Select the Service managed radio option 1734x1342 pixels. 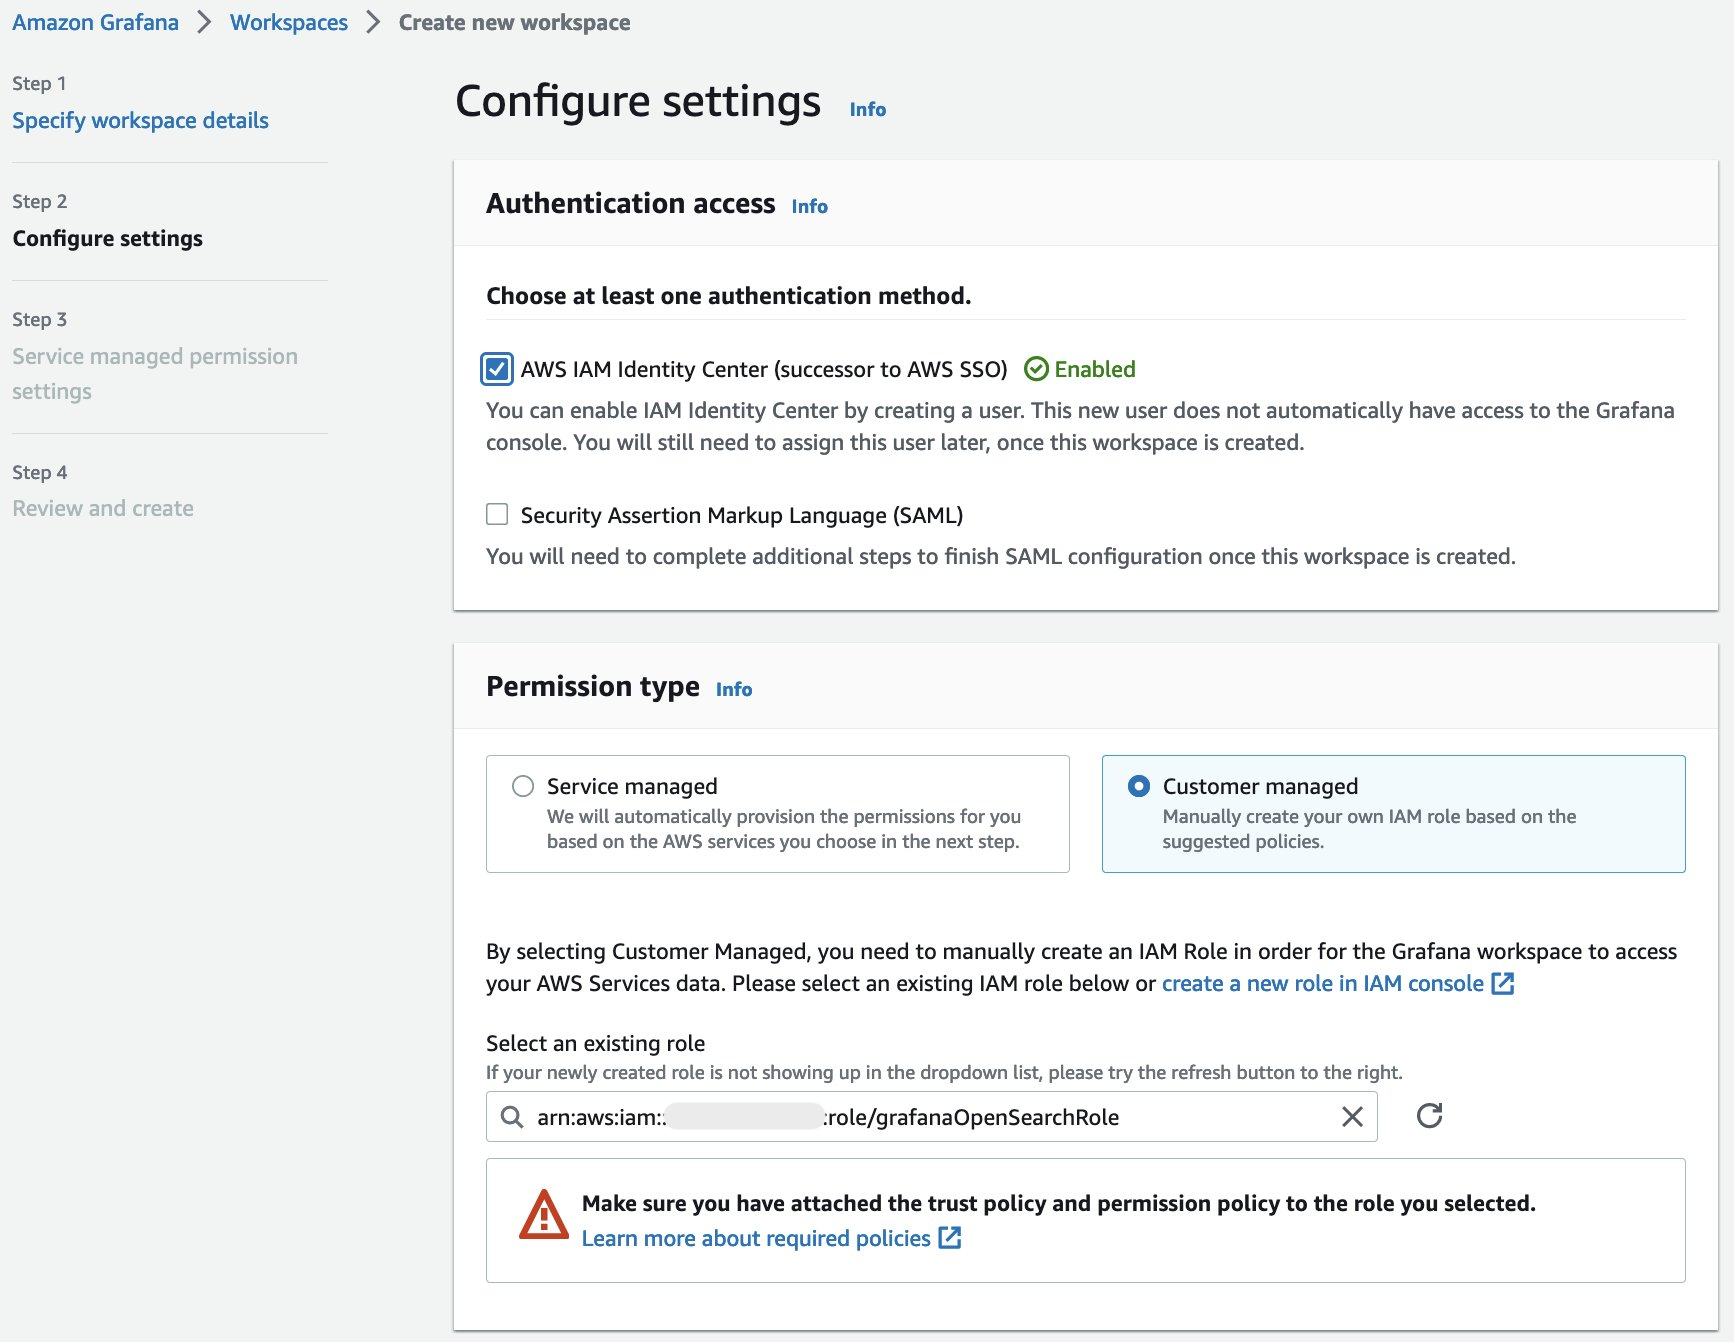[x=523, y=786]
